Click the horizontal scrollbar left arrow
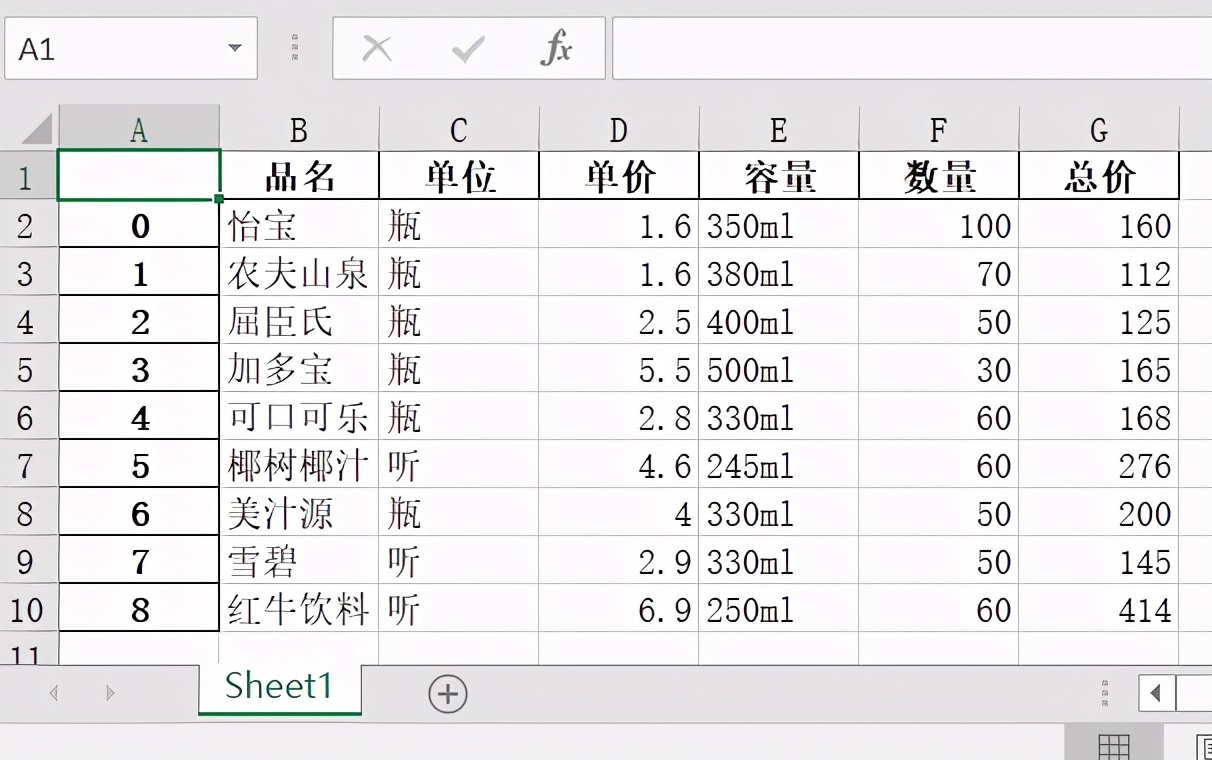This screenshot has width=1212, height=760. 1157,692
